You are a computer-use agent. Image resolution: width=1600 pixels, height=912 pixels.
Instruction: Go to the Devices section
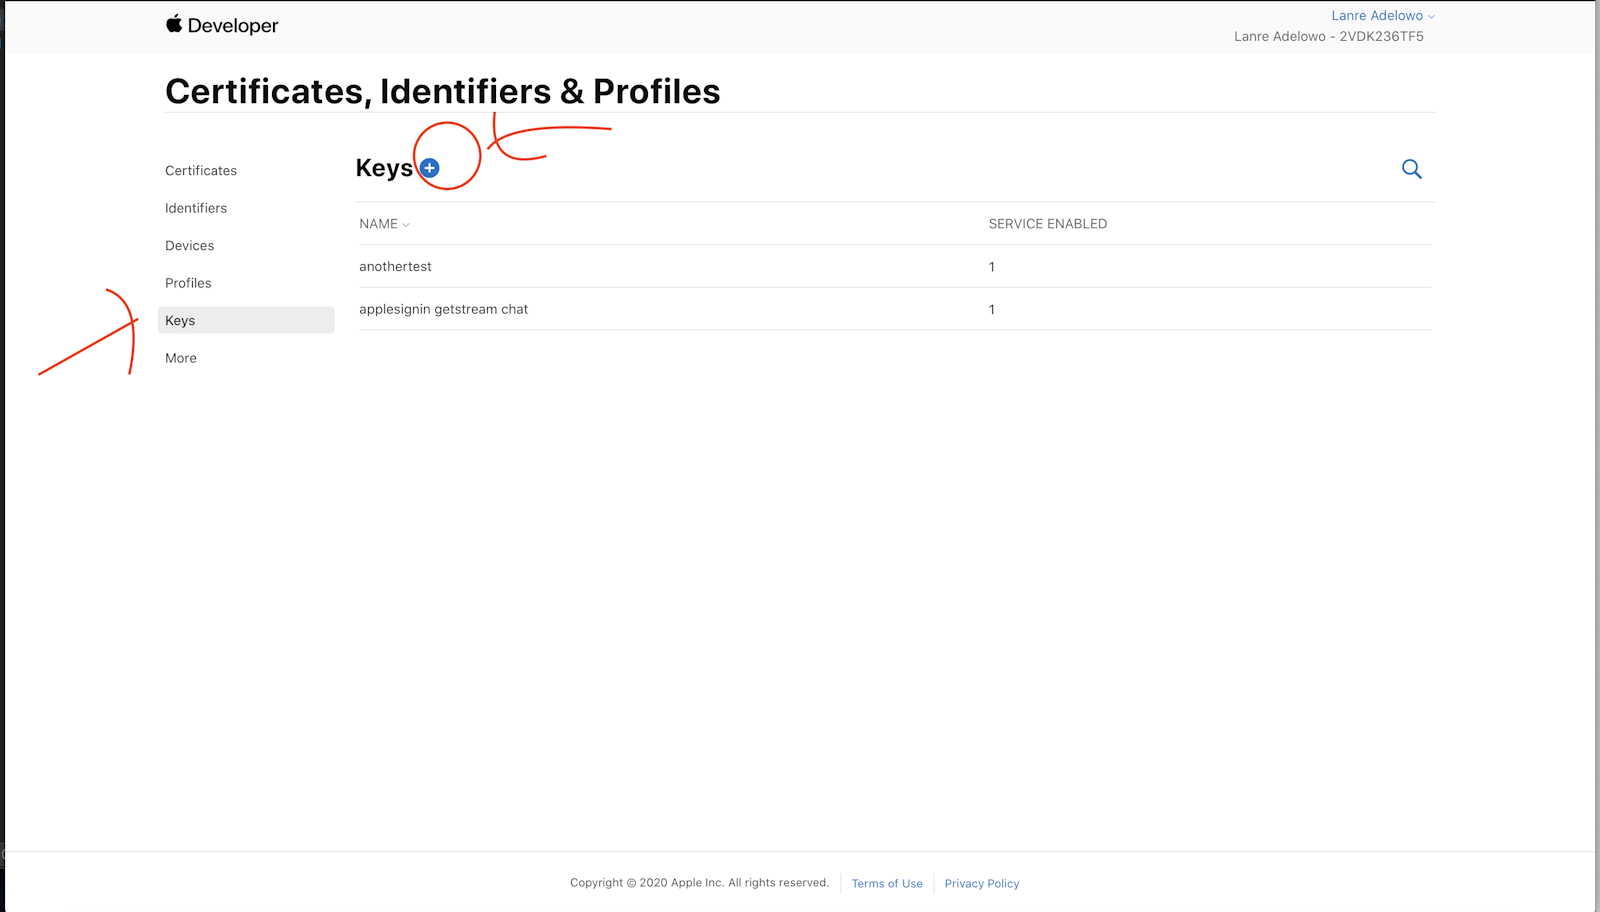[189, 245]
